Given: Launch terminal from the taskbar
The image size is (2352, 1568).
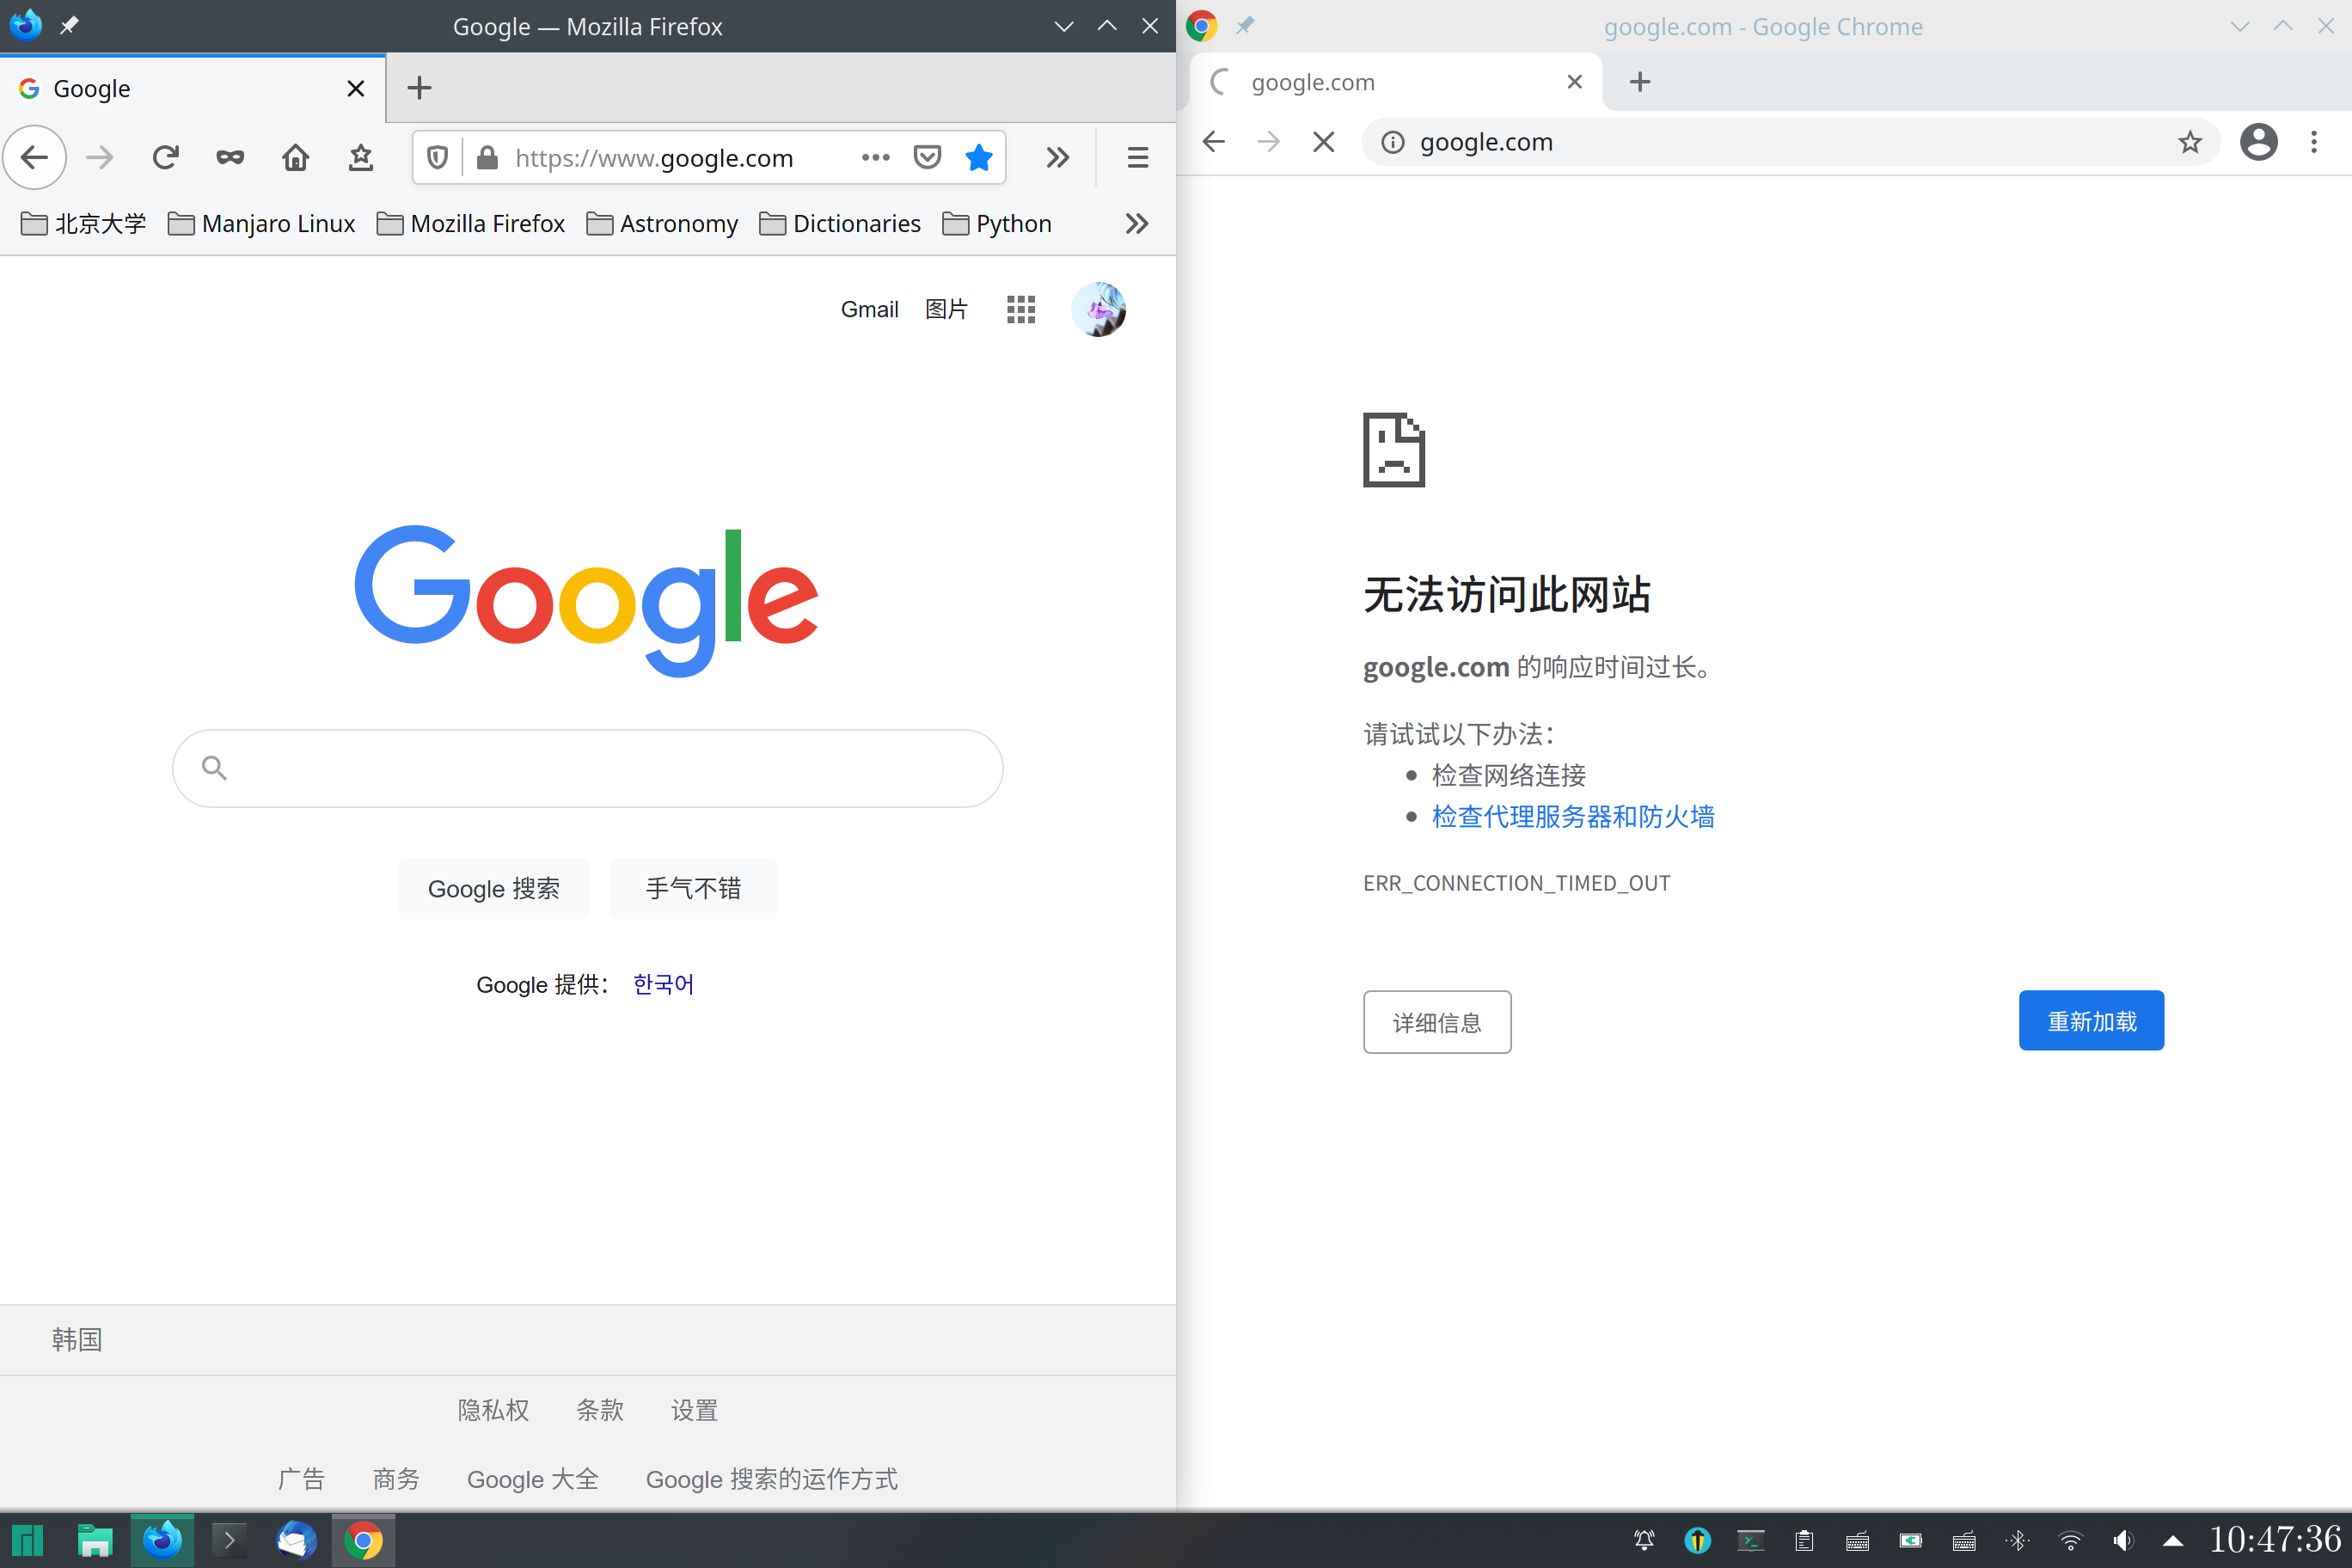Looking at the screenshot, I should (229, 1540).
